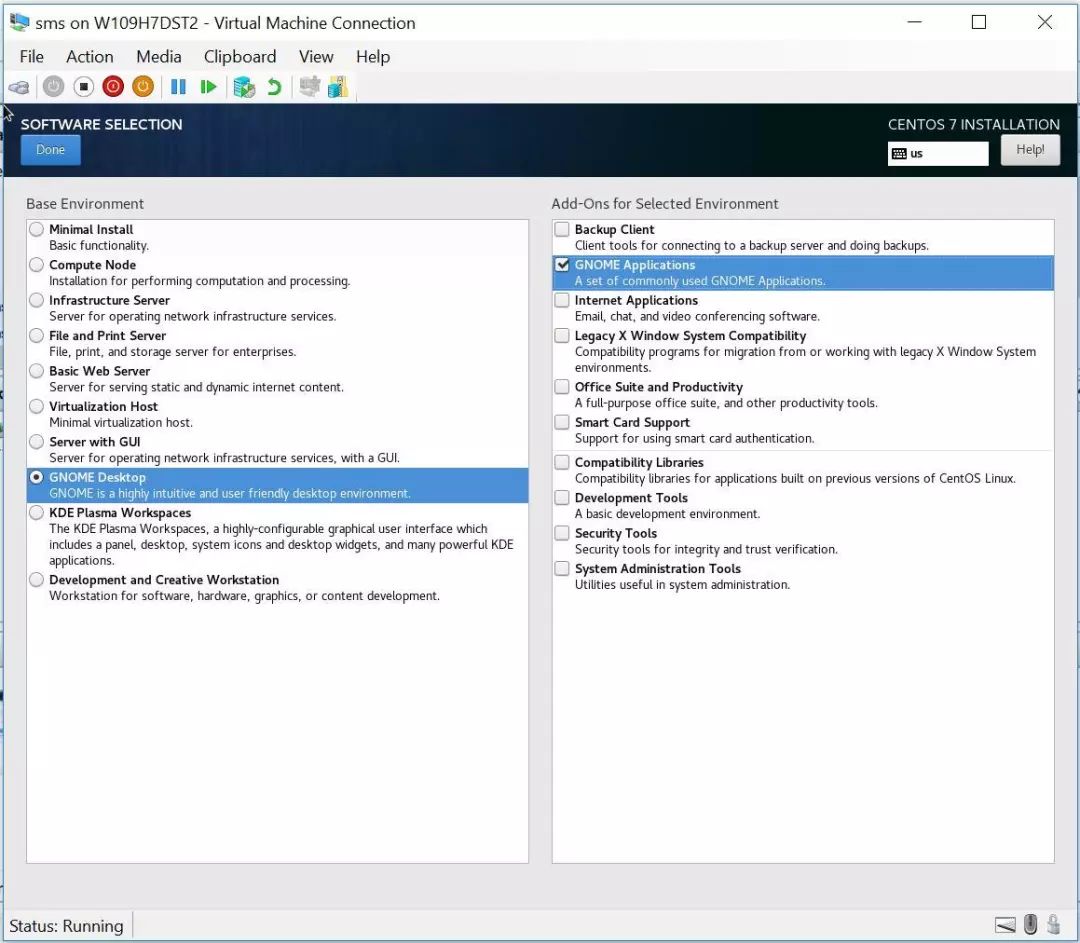The image size is (1080, 943).
Task: Click the green Reset icon
Action: tap(207, 87)
